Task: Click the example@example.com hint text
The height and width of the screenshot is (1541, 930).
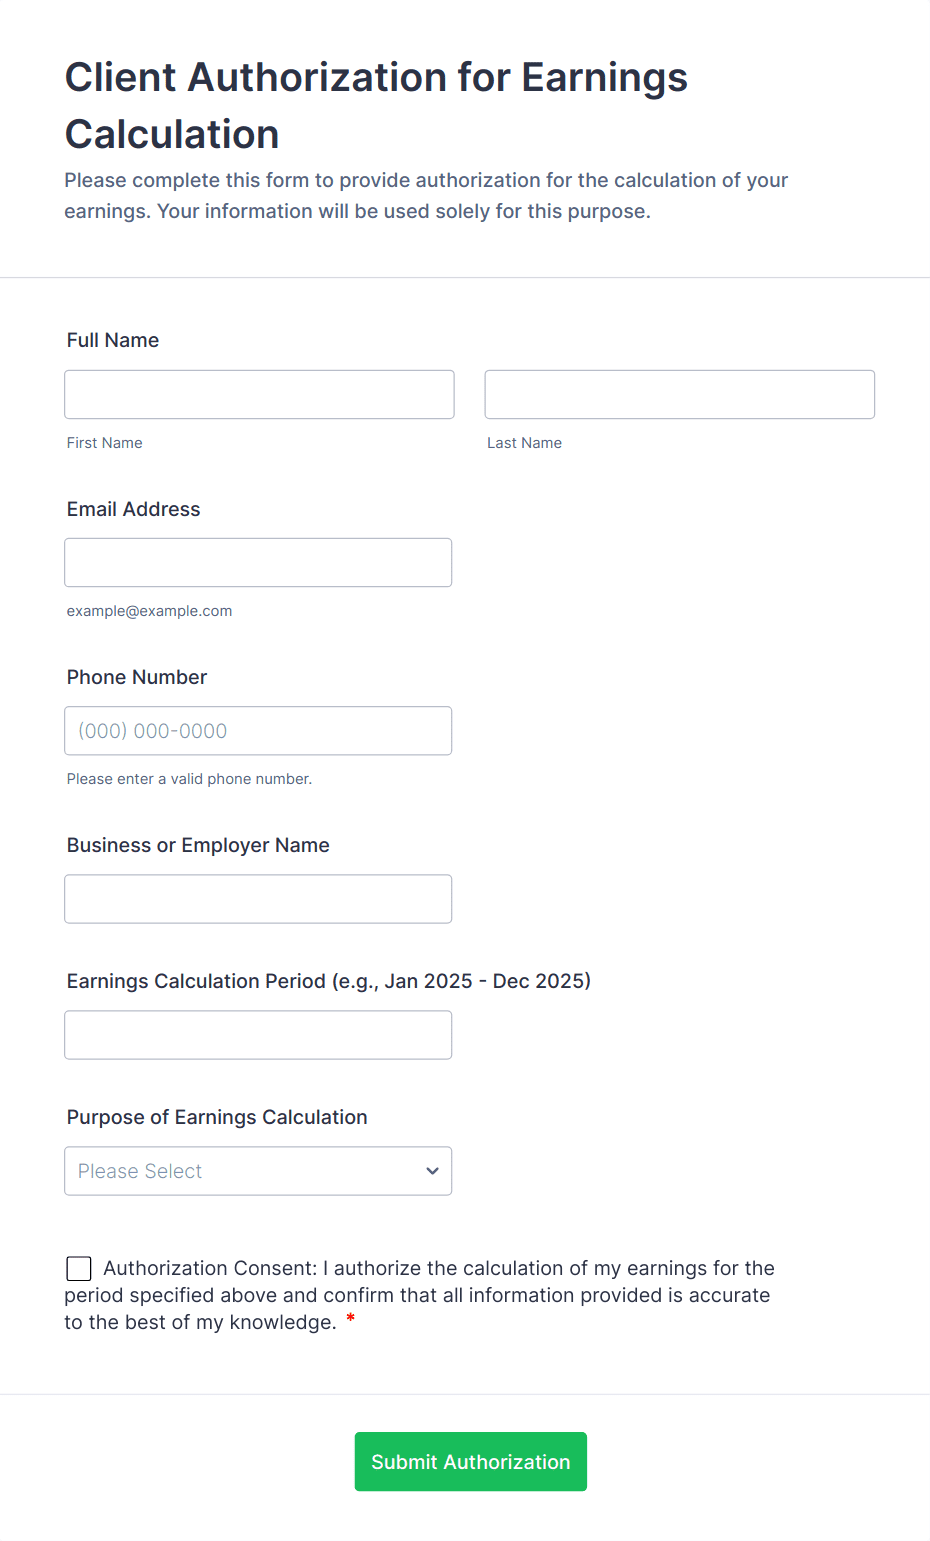Action: coord(150,611)
